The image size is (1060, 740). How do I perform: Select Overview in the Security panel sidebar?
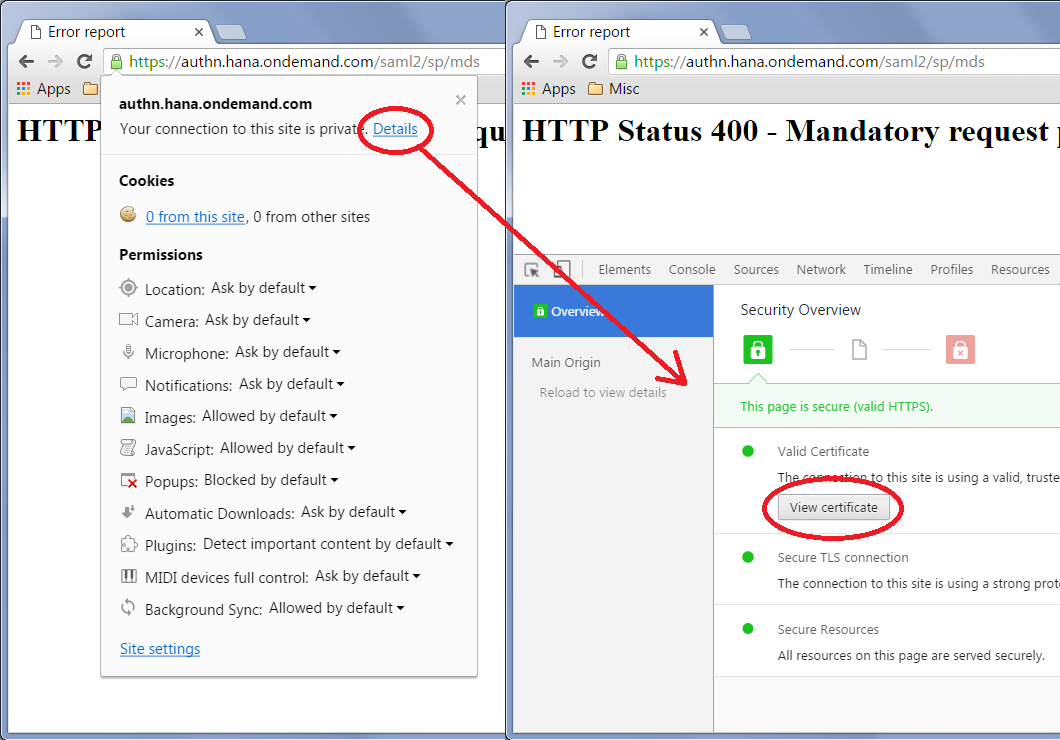click(576, 312)
